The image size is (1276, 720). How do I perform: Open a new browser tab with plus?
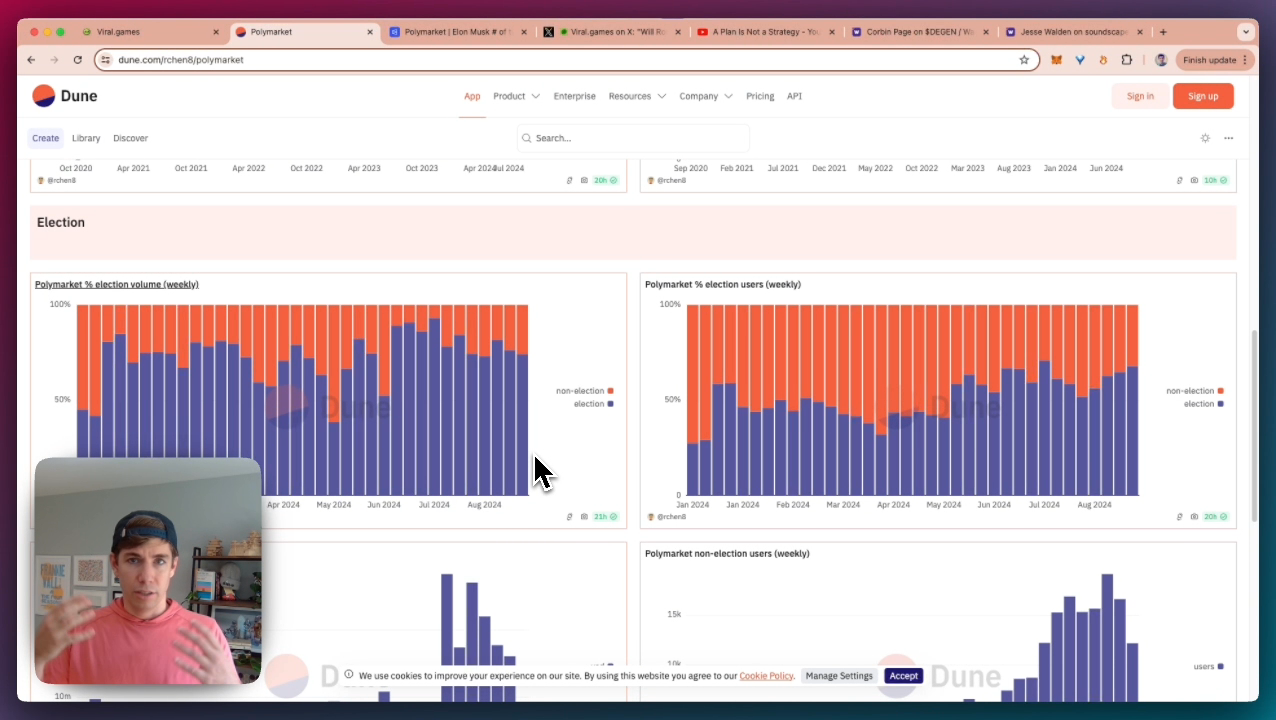click(x=1163, y=32)
